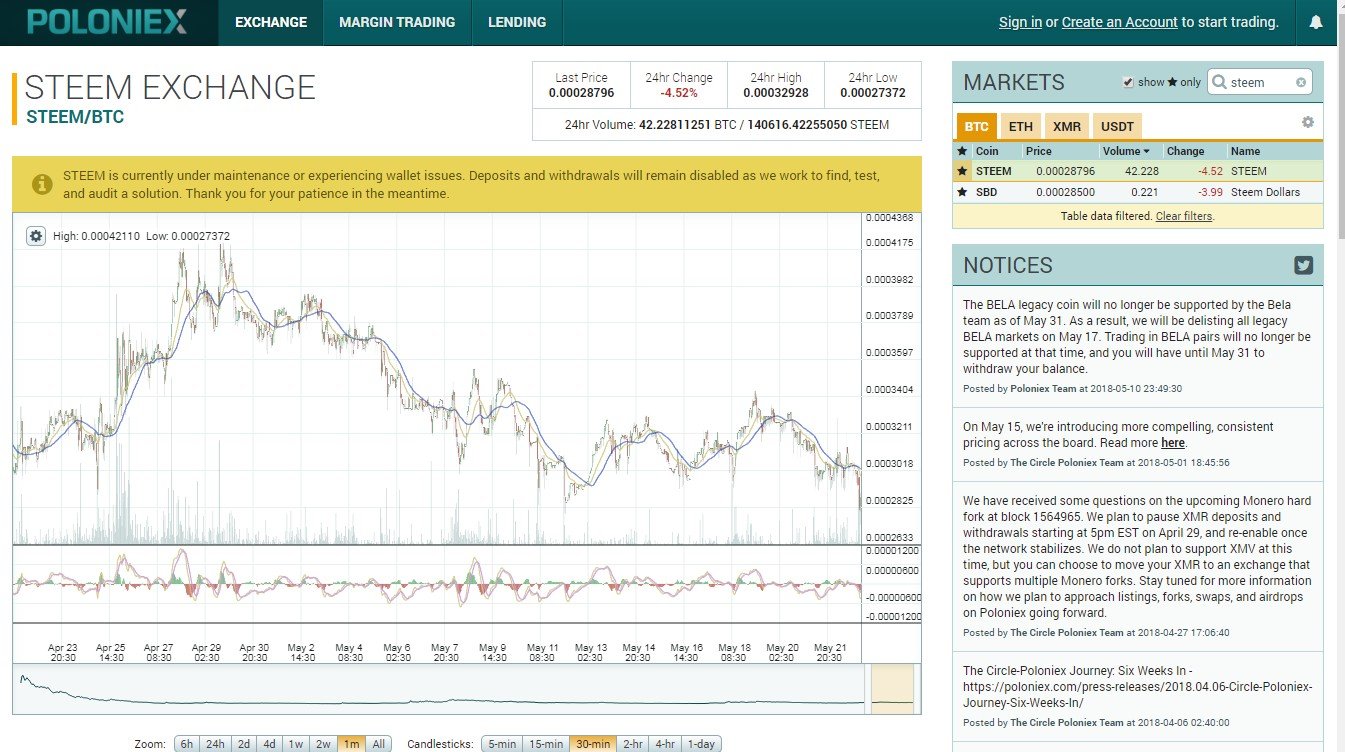
Task: Sort markets by Name column
Action: pyautogui.click(x=1245, y=151)
